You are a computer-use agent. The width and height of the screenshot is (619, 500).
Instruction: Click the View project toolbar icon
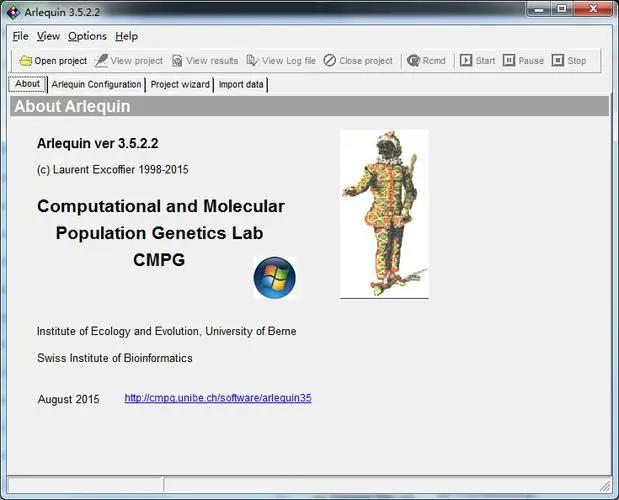pos(101,61)
